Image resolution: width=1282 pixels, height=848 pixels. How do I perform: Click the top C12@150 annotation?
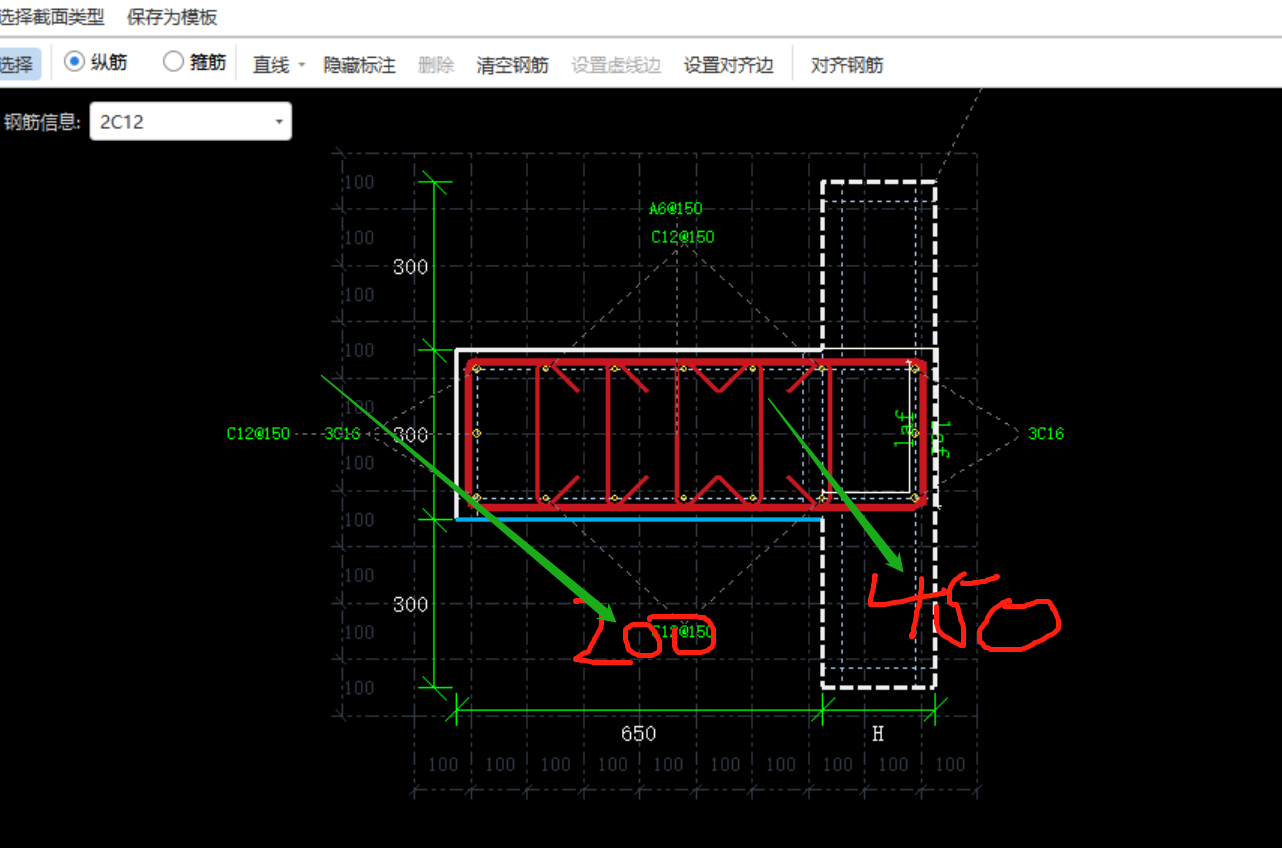pos(683,237)
